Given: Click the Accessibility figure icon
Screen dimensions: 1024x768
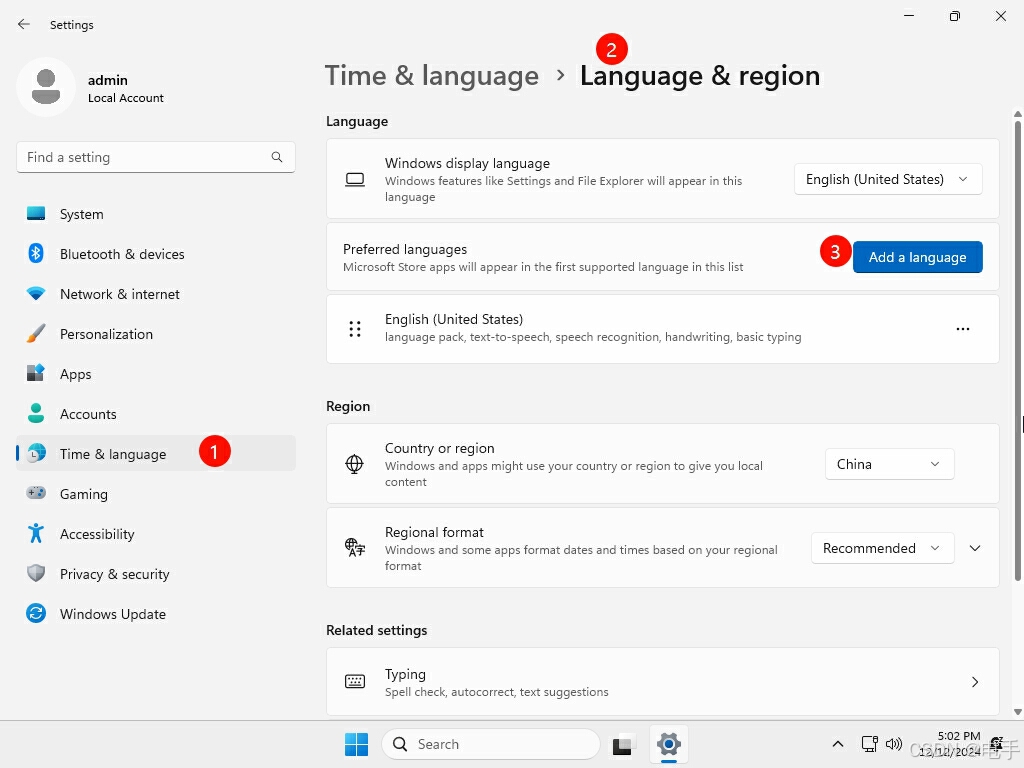Looking at the screenshot, I should click(x=36, y=534).
